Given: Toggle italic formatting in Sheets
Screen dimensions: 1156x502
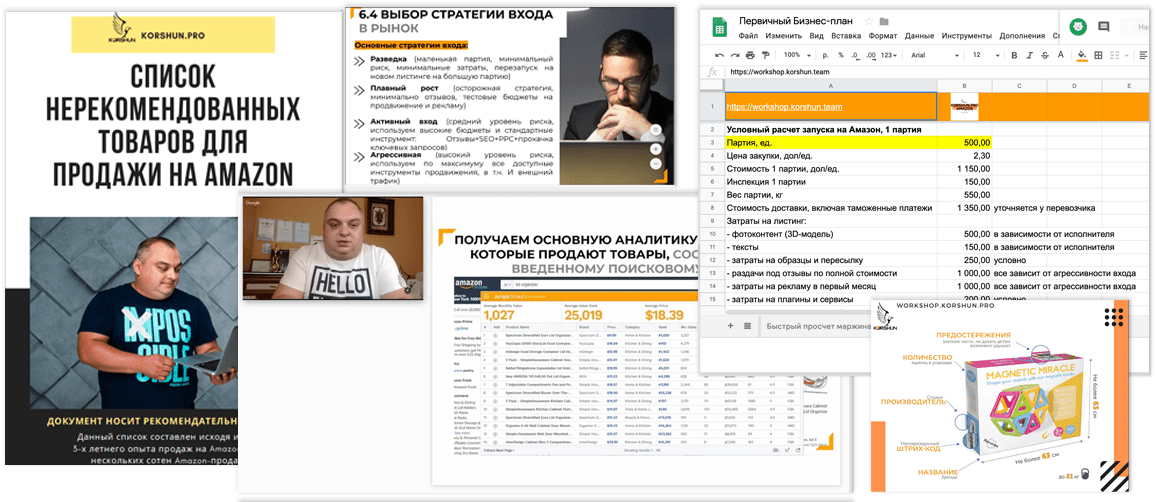Looking at the screenshot, I should (1028, 55).
